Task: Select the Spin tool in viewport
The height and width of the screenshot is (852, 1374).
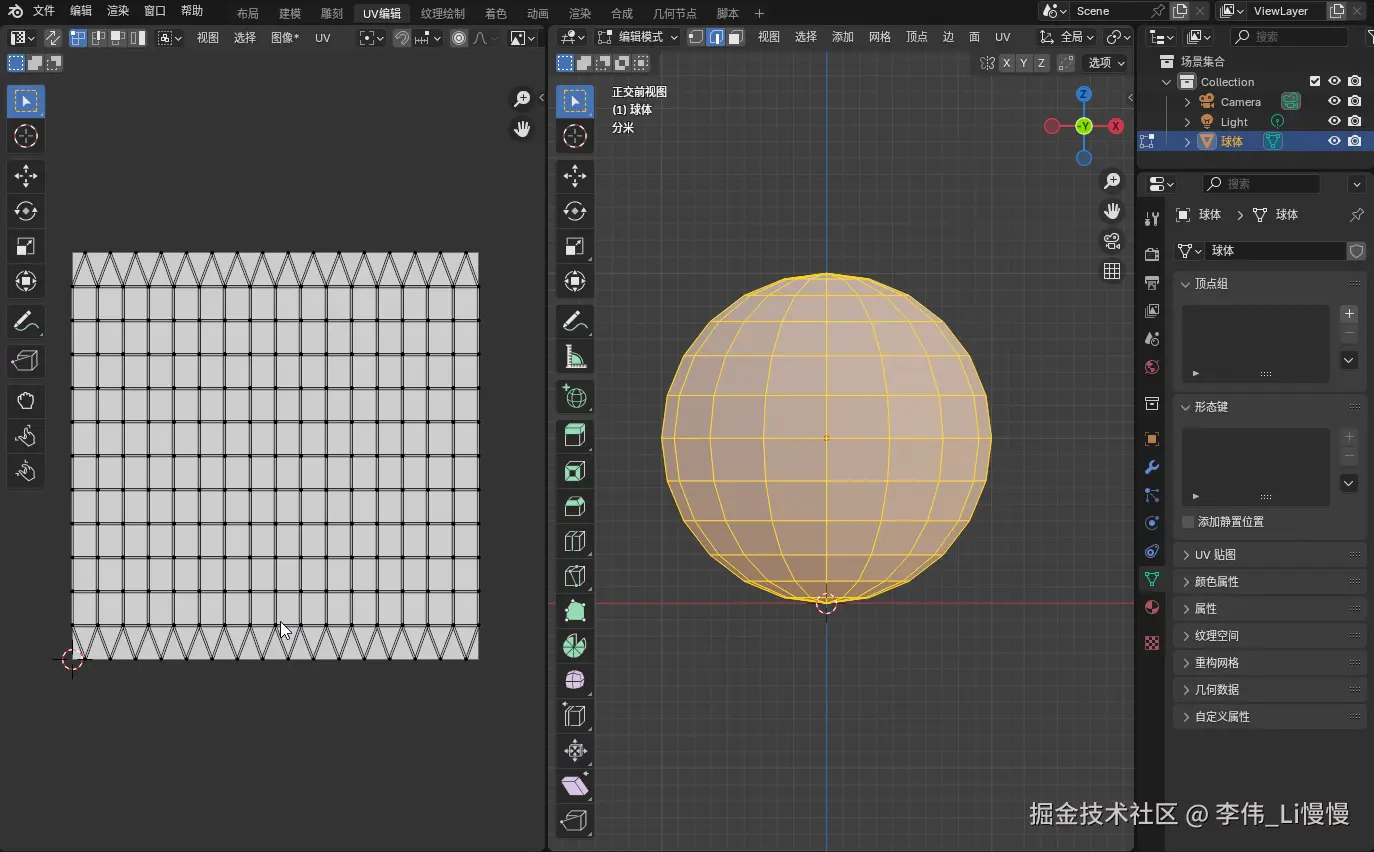Action: click(x=575, y=646)
